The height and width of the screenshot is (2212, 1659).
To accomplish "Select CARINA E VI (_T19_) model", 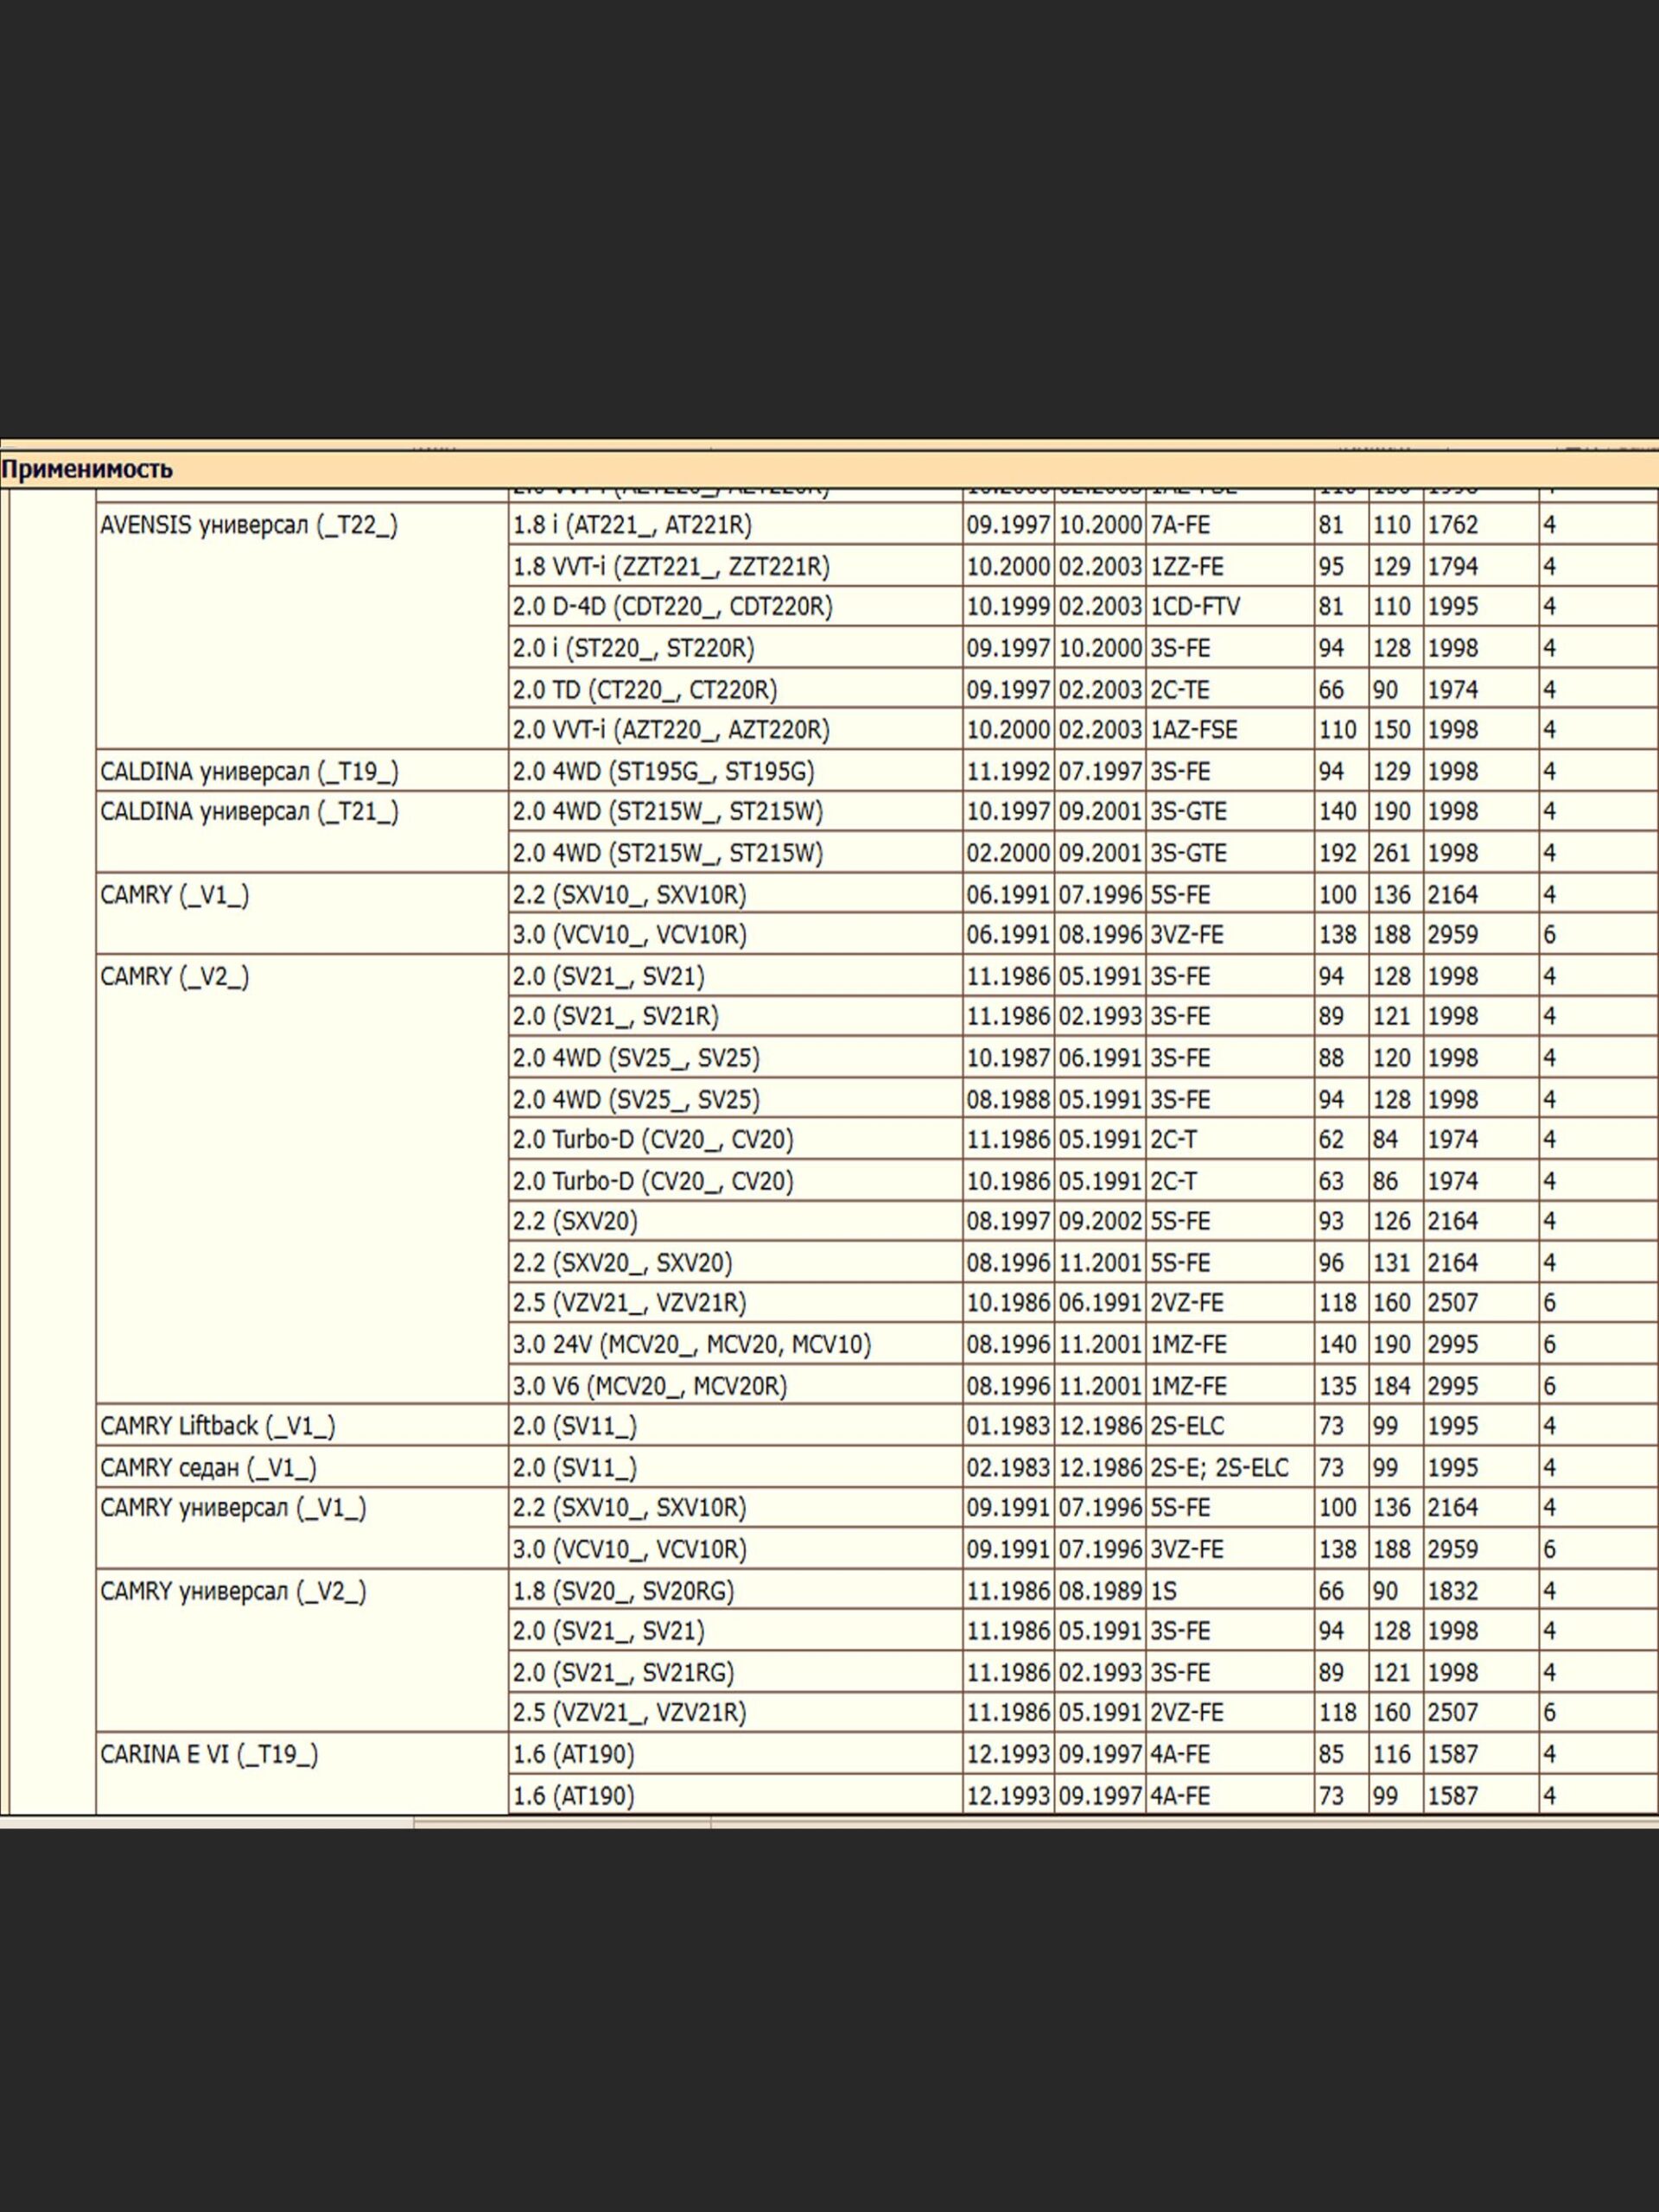I will coord(208,1755).
